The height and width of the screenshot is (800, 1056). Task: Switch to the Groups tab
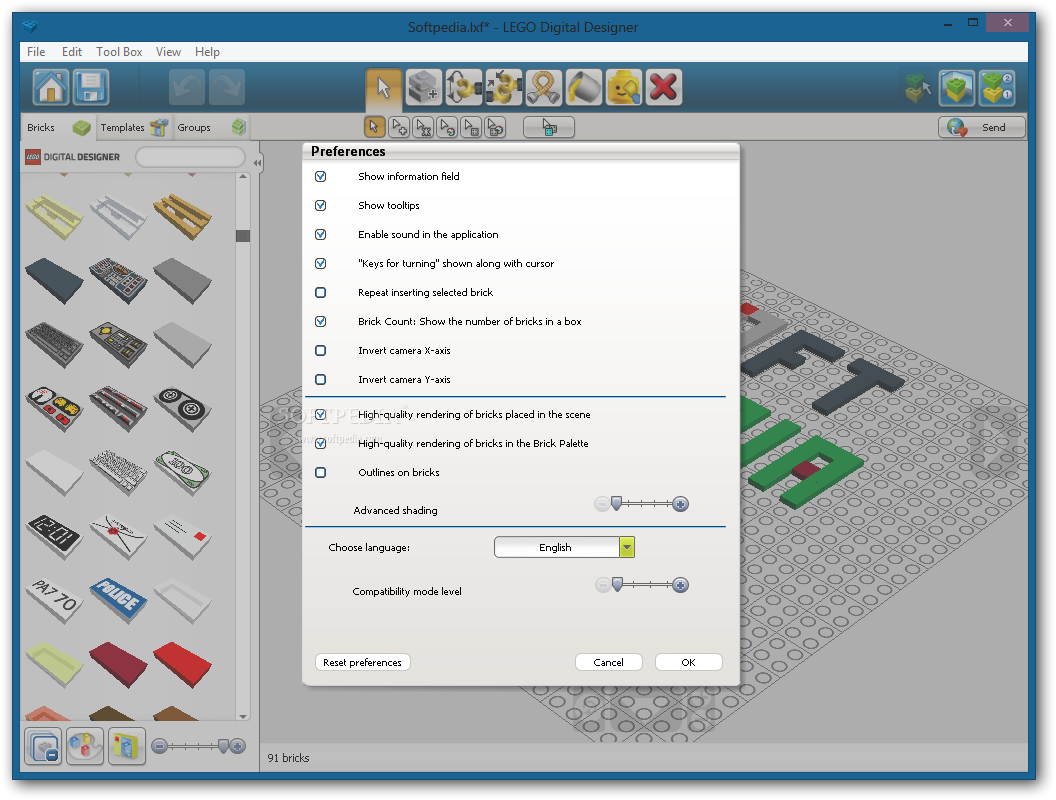pyautogui.click(x=210, y=127)
